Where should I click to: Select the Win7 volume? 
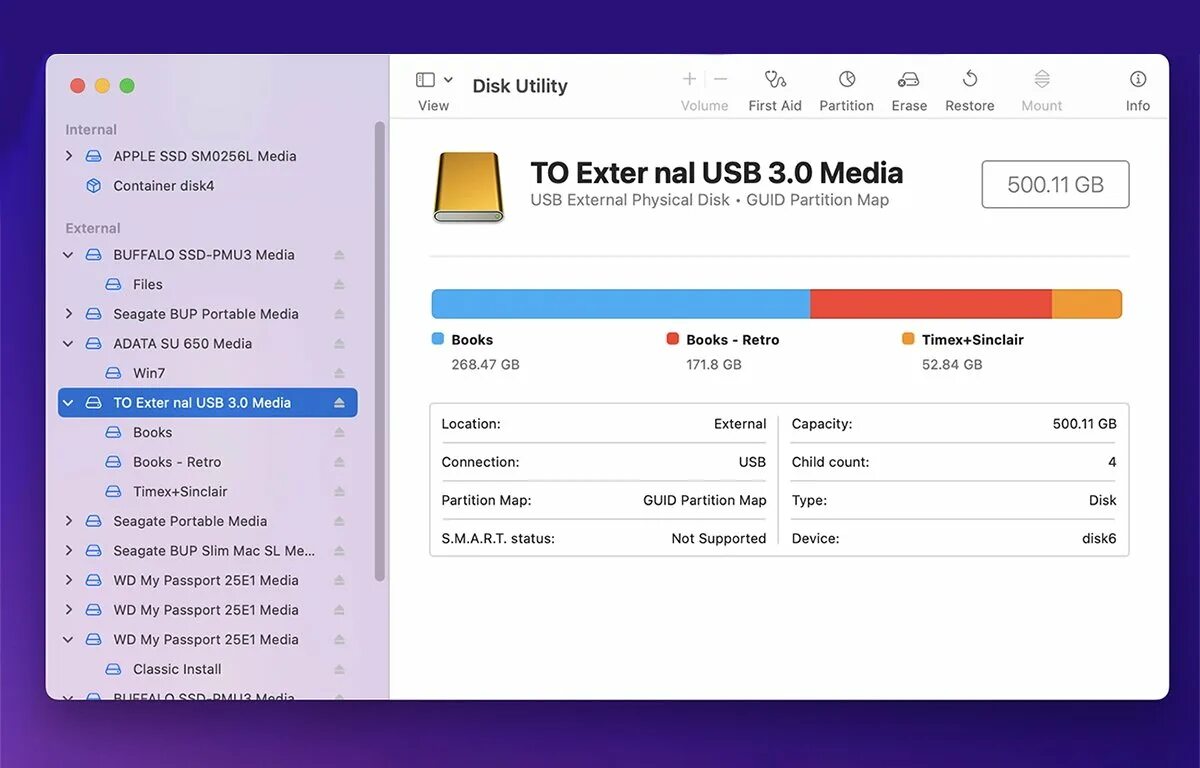pyautogui.click(x=207, y=373)
